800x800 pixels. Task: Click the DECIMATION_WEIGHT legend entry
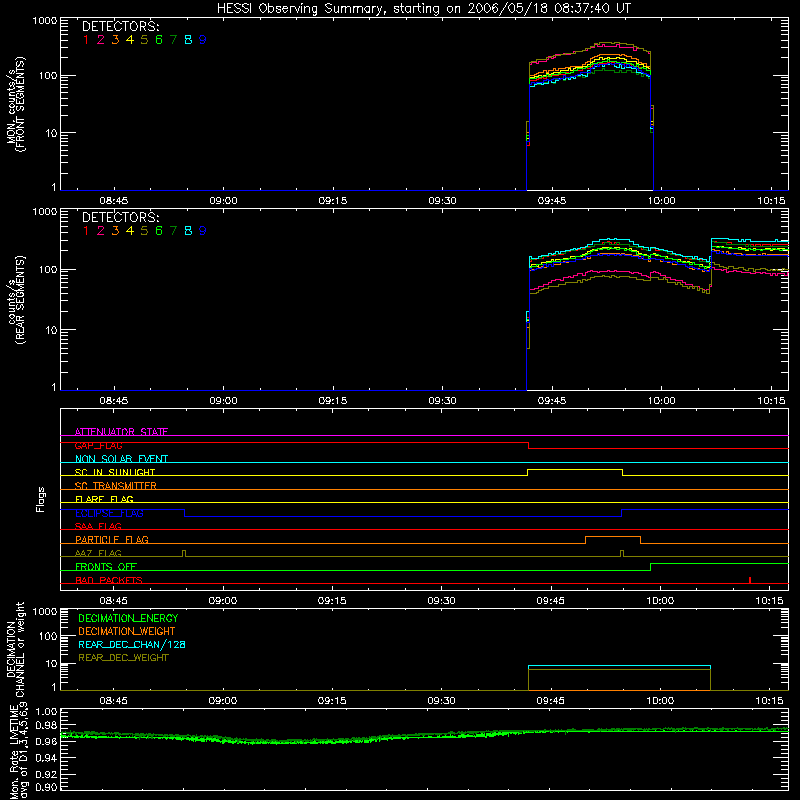pos(127,632)
